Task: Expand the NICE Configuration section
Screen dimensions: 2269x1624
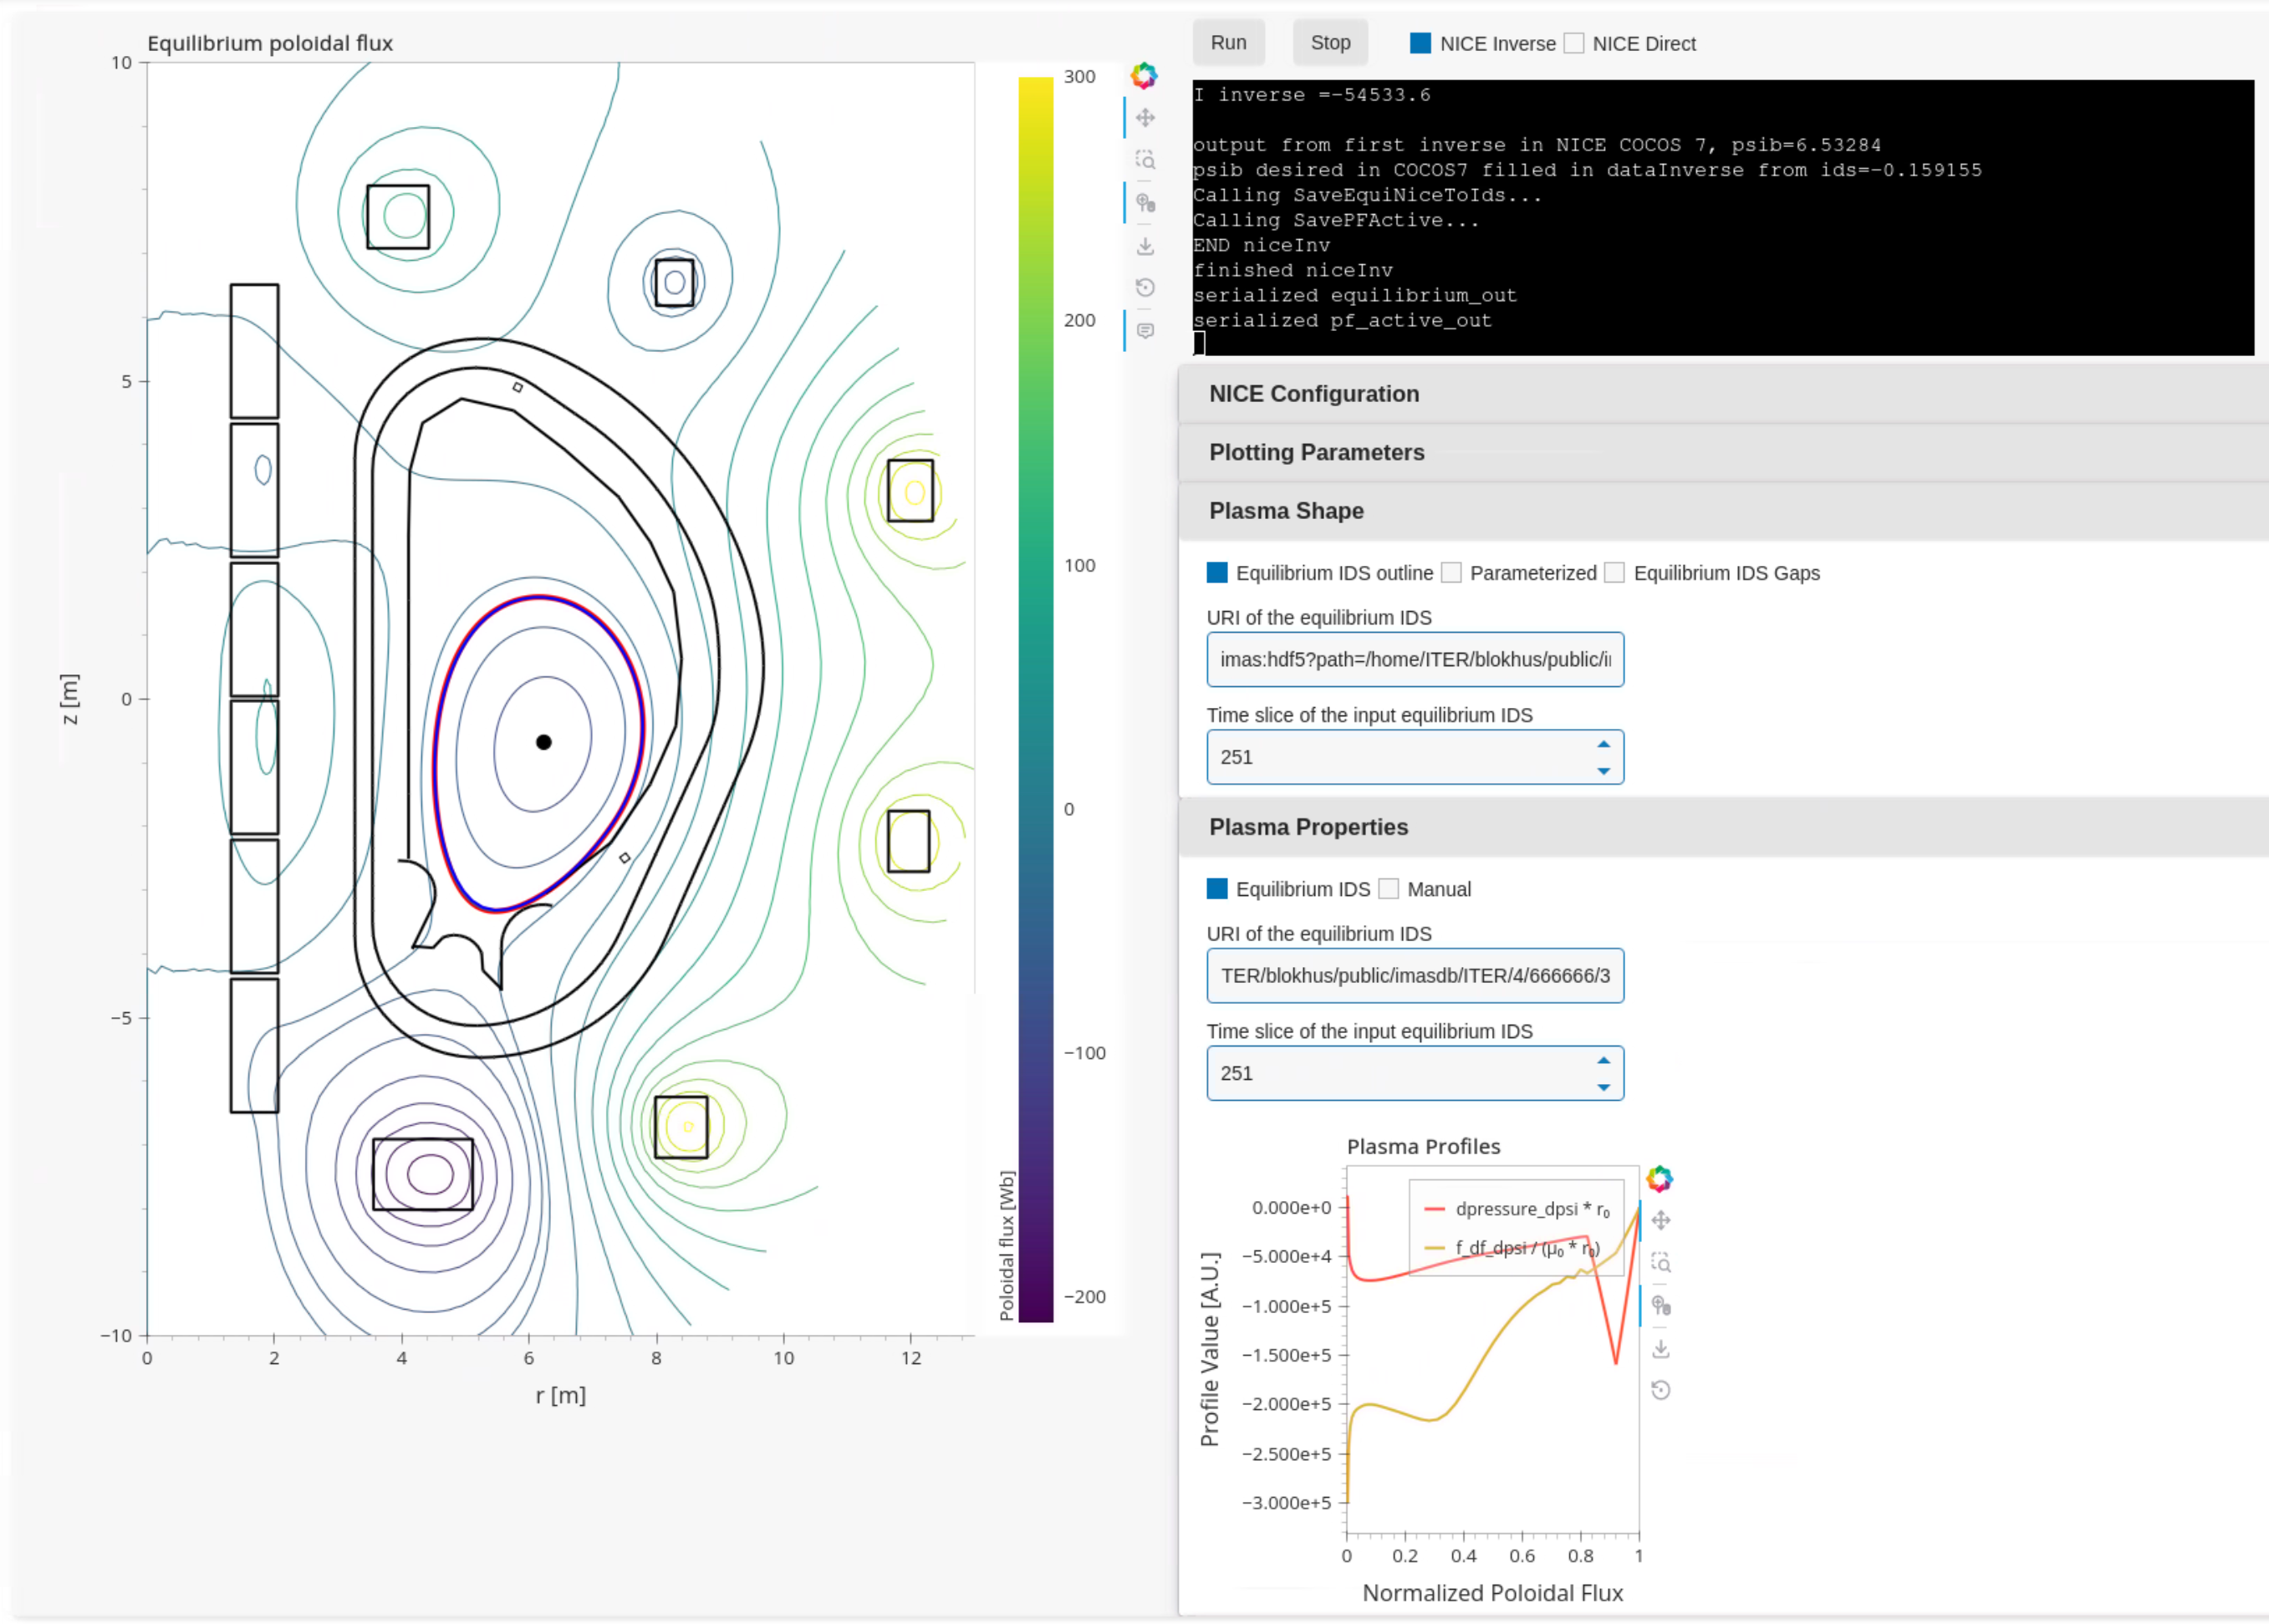Action: click(1723, 393)
